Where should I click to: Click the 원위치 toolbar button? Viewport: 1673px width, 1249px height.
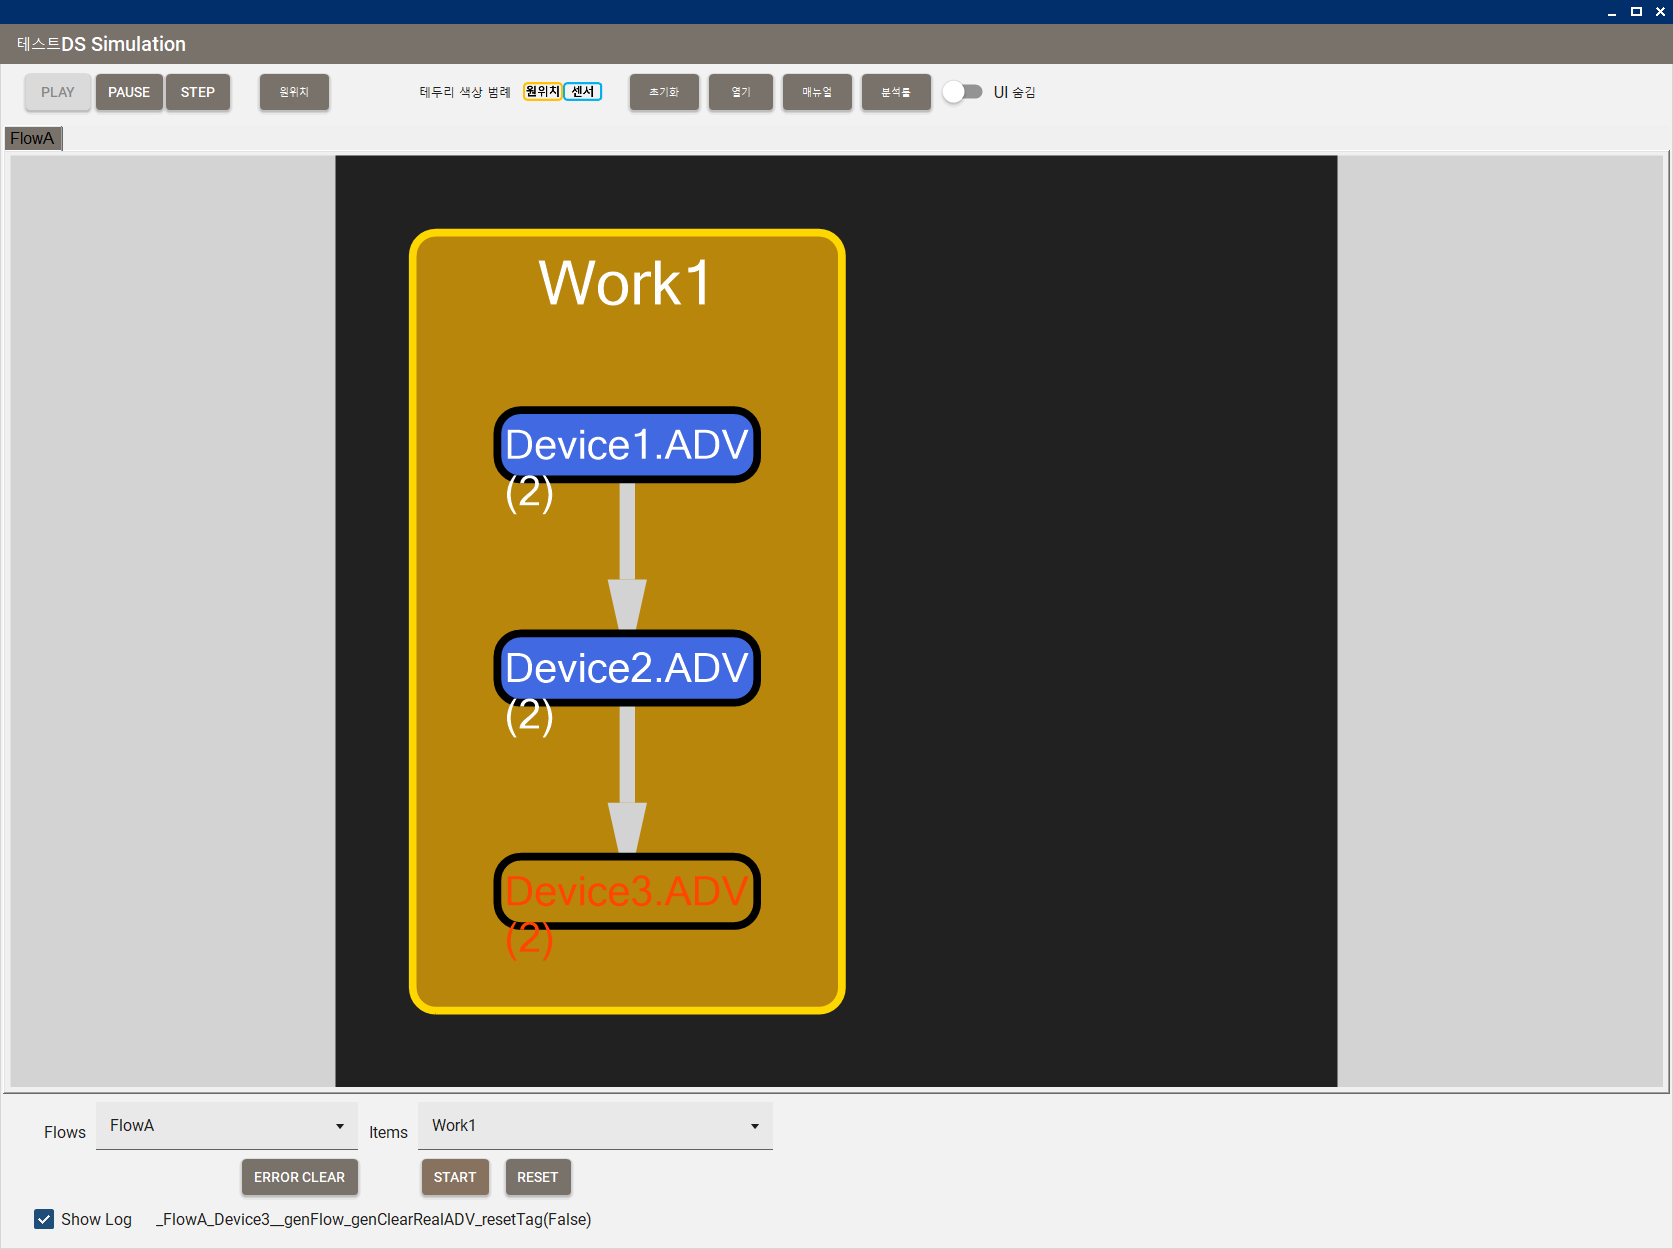(294, 92)
